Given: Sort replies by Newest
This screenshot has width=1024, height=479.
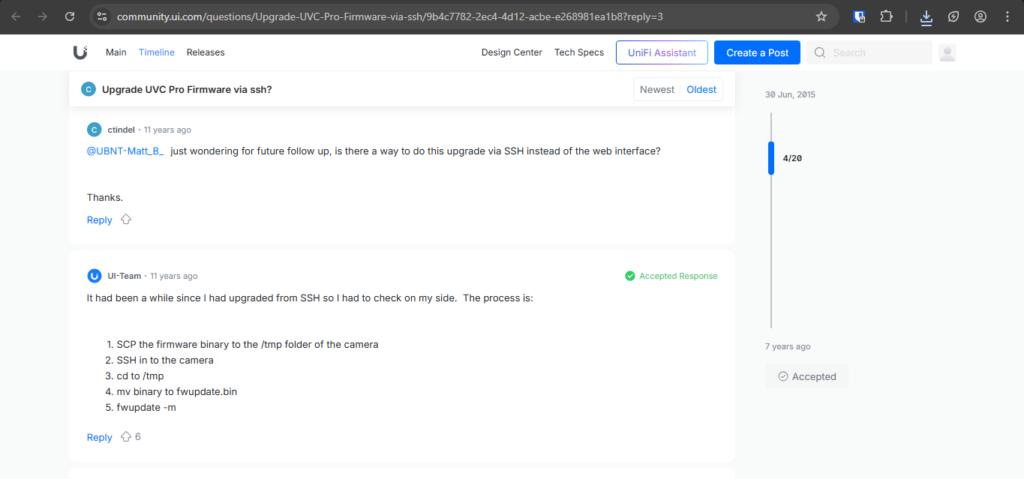Looking at the screenshot, I should pyautogui.click(x=657, y=90).
